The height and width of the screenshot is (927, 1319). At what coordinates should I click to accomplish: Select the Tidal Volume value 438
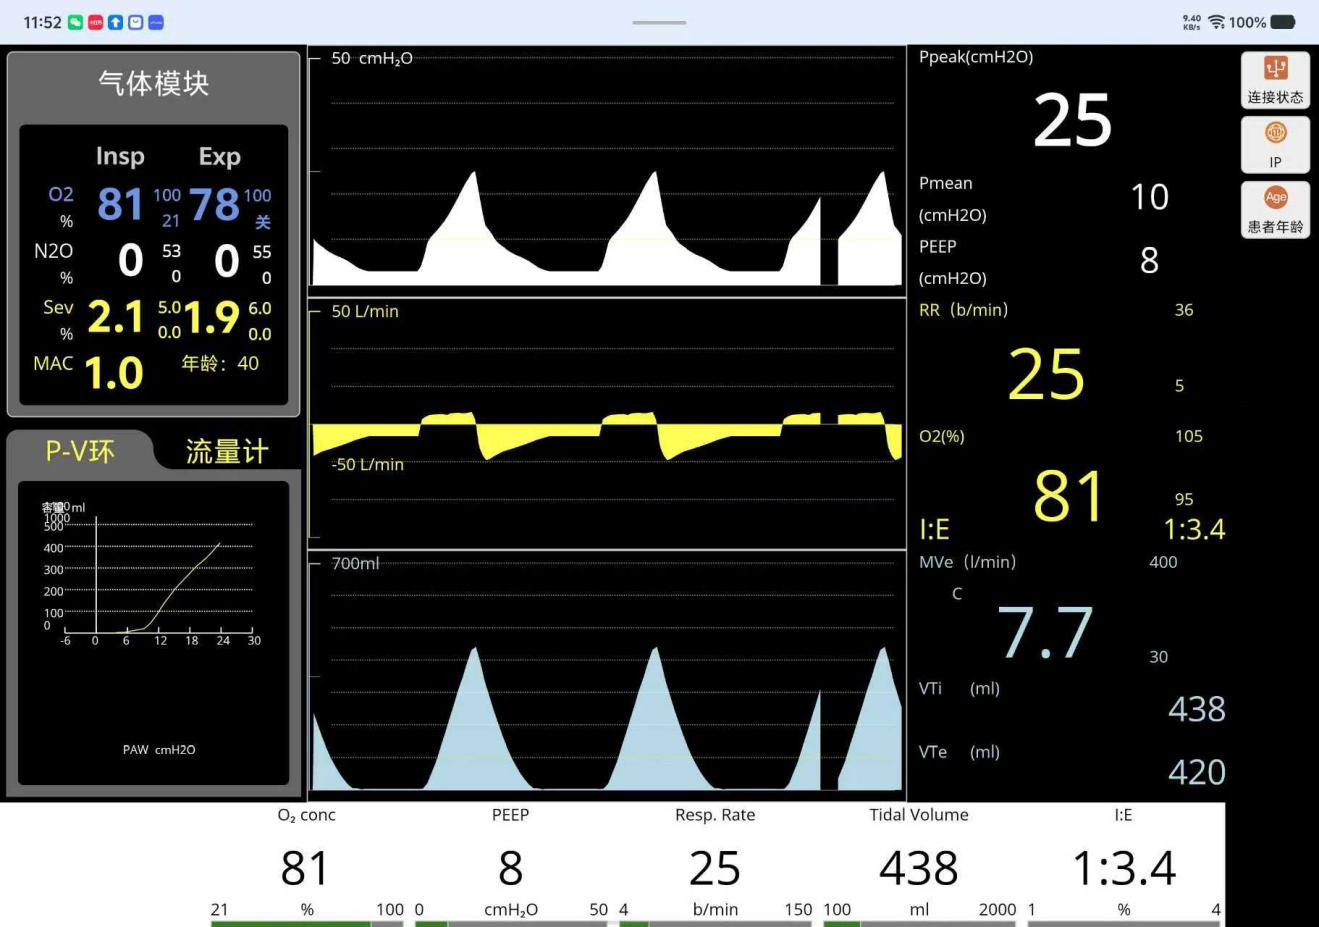tap(919, 868)
